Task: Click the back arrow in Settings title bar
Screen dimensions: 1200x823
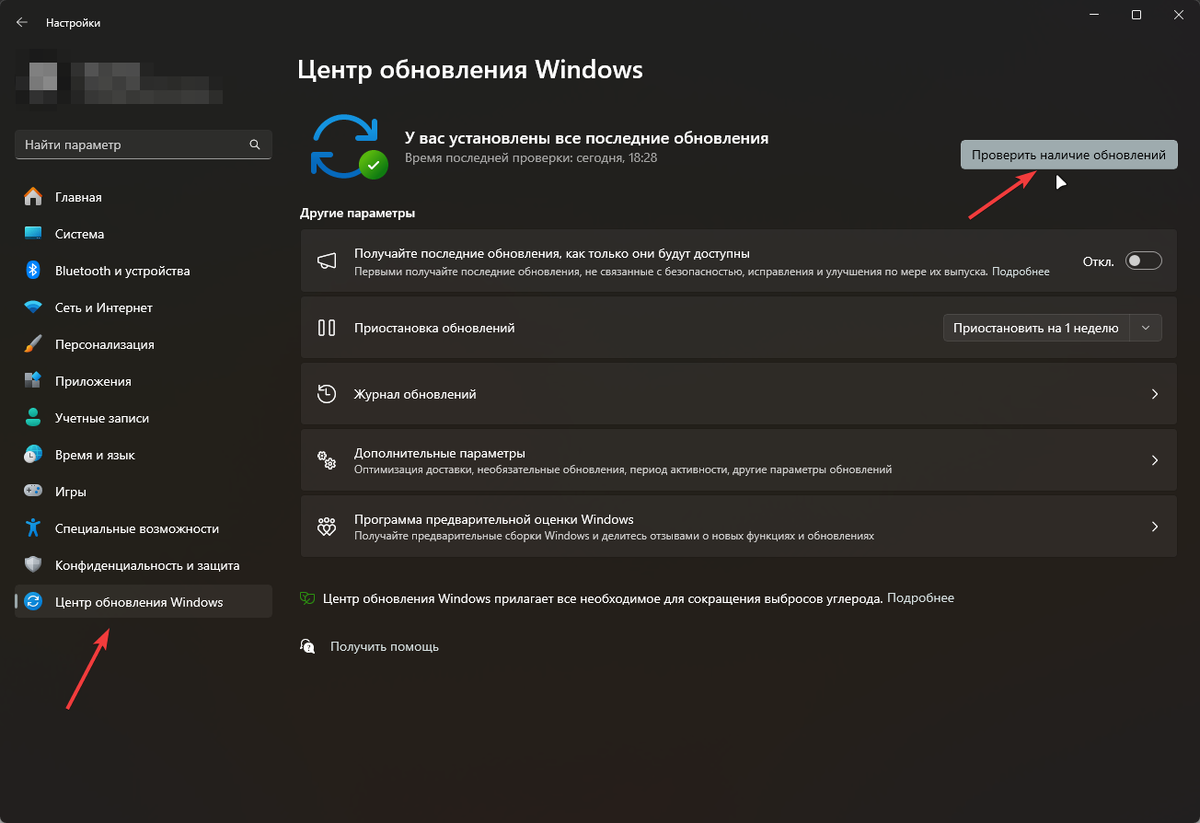Action: (x=22, y=22)
